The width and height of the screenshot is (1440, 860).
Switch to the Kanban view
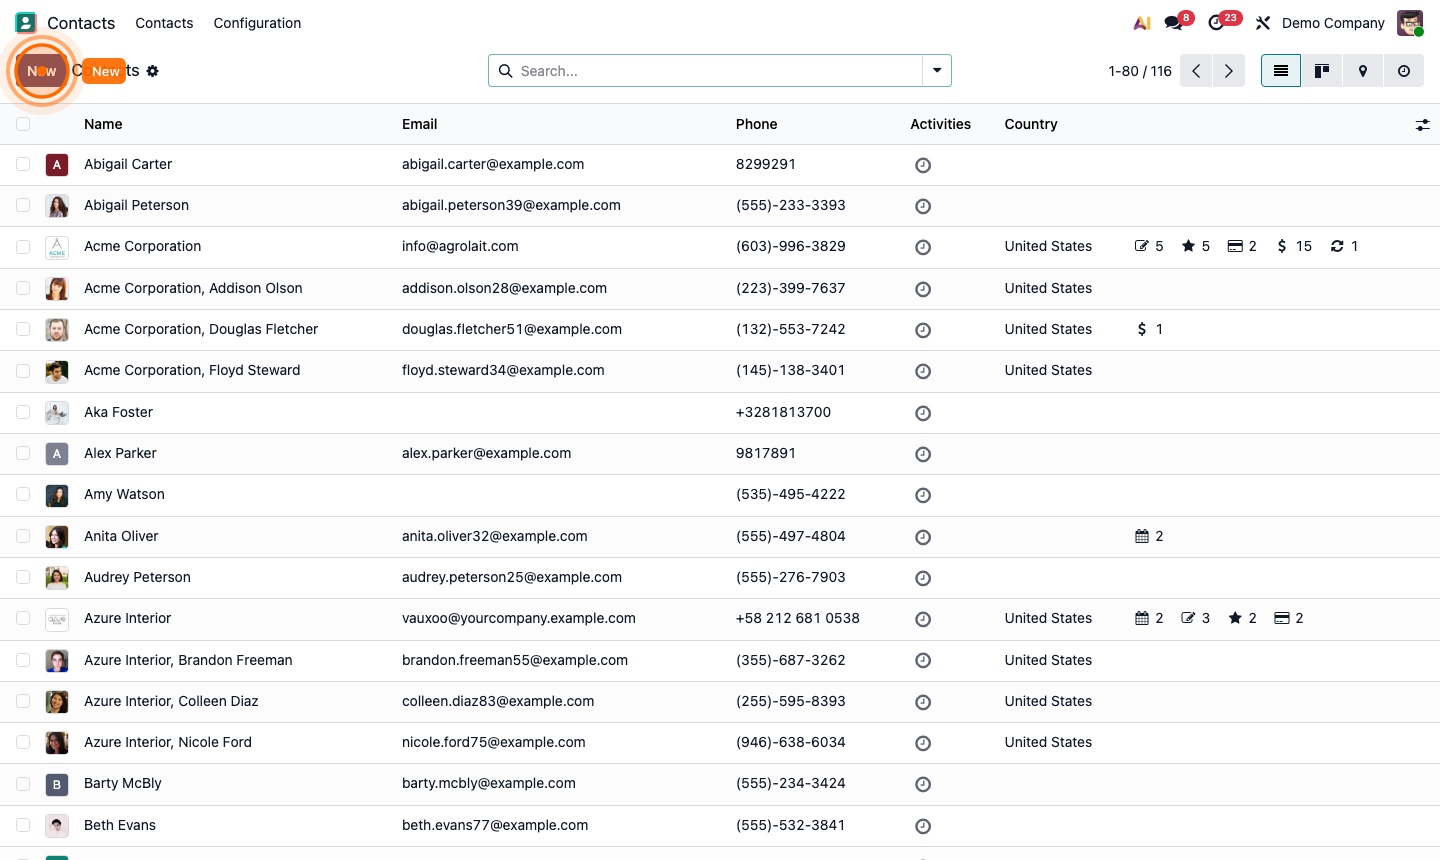click(1321, 70)
